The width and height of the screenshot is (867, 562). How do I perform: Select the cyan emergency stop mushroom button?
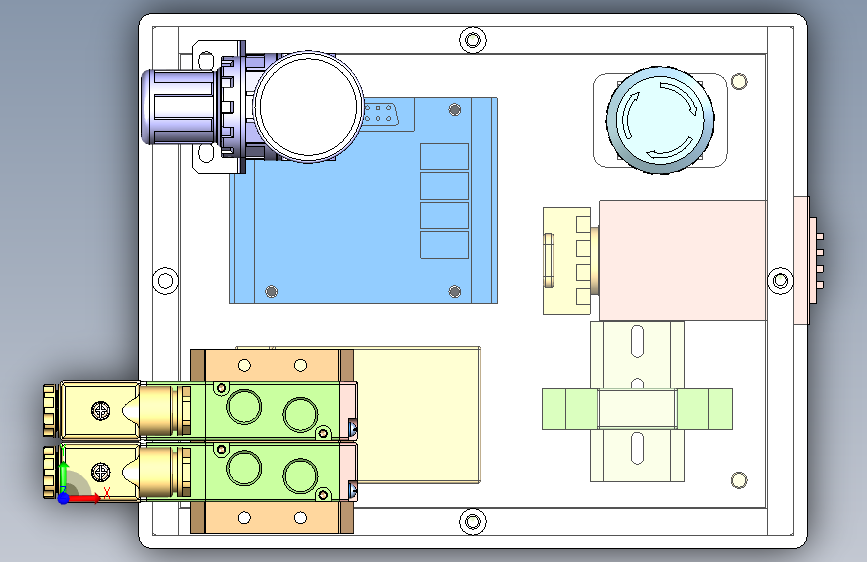660,120
